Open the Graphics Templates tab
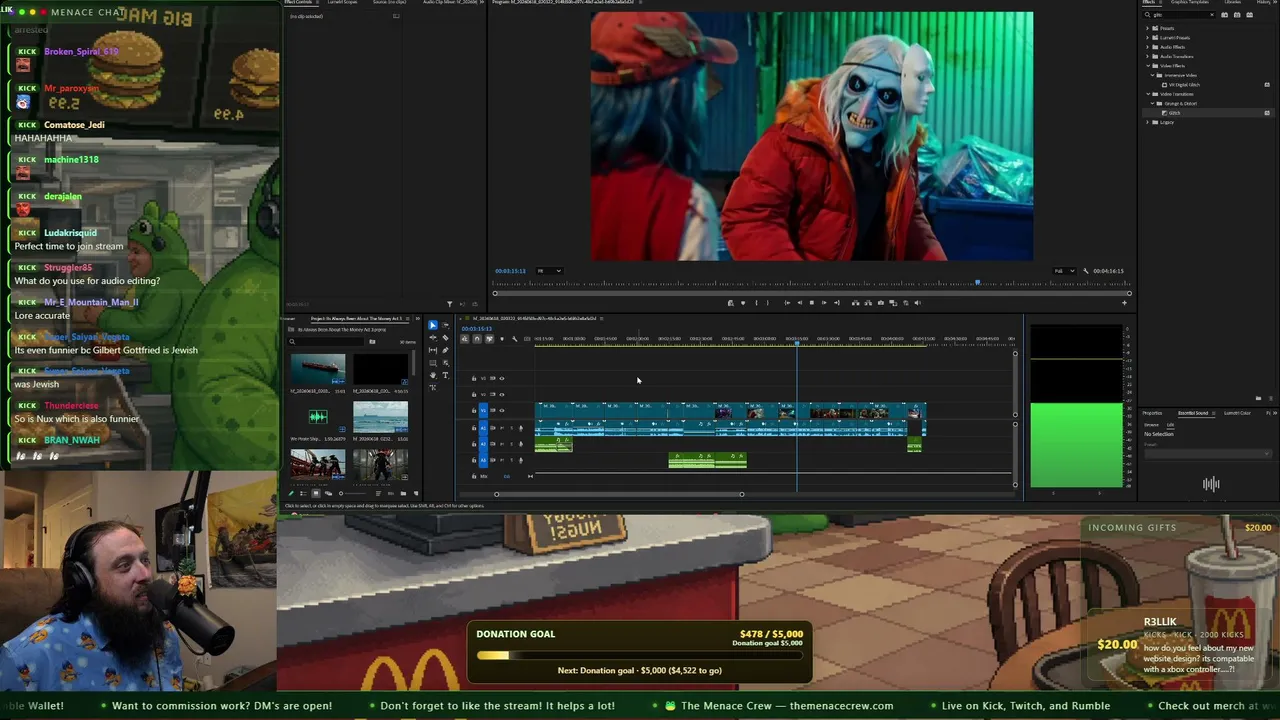This screenshot has width=1280, height=720. coord(1191,3)
